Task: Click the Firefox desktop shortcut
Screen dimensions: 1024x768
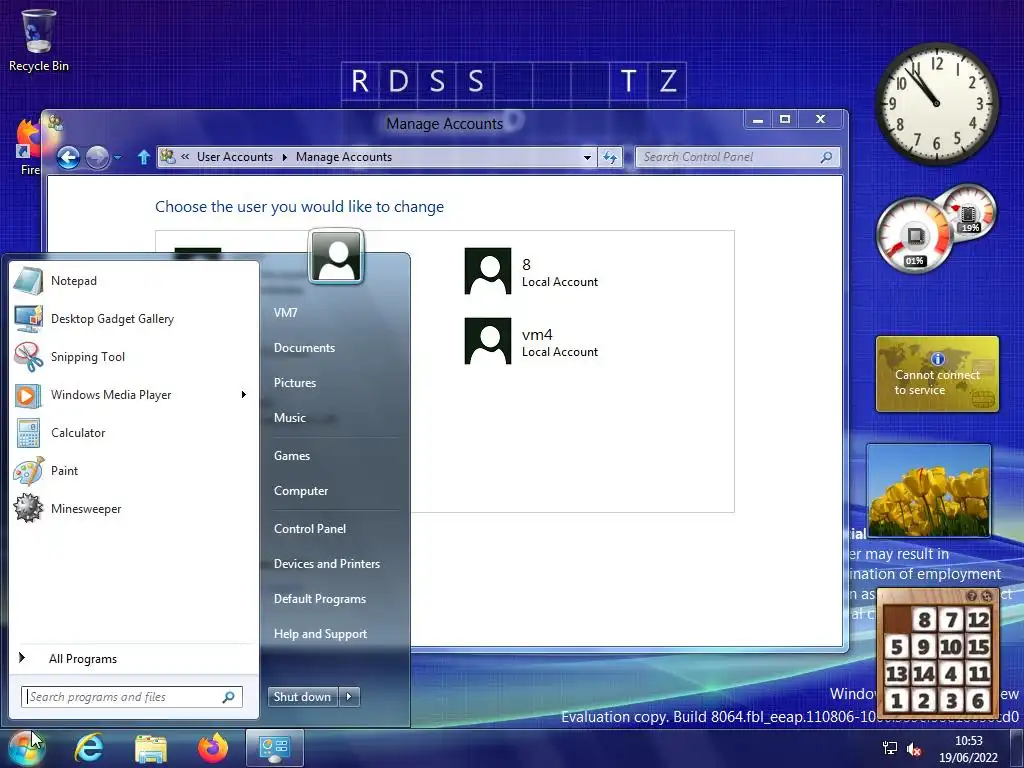Action: point(27,148)
